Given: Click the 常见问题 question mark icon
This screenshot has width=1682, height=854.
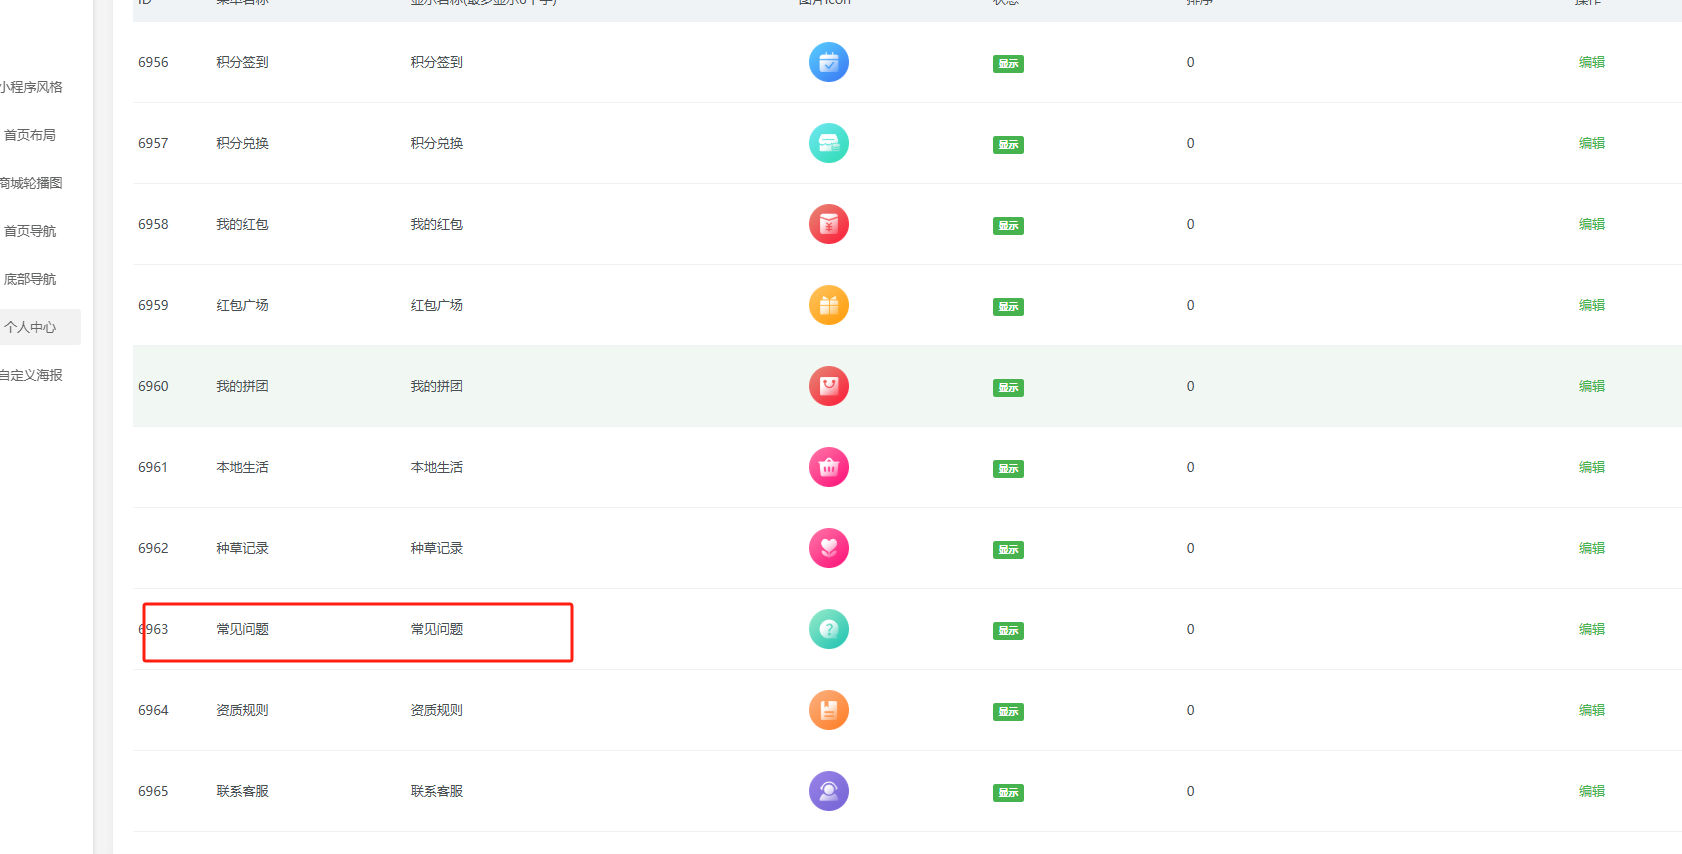Looking at the screenshot, I should click(828, 629).
